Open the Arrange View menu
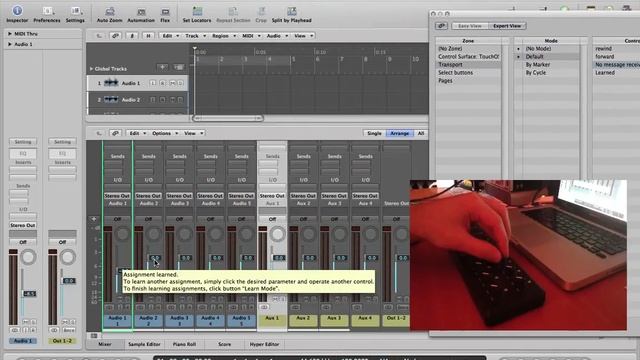The height and width of the screenshot is (360, 640). 303,36
